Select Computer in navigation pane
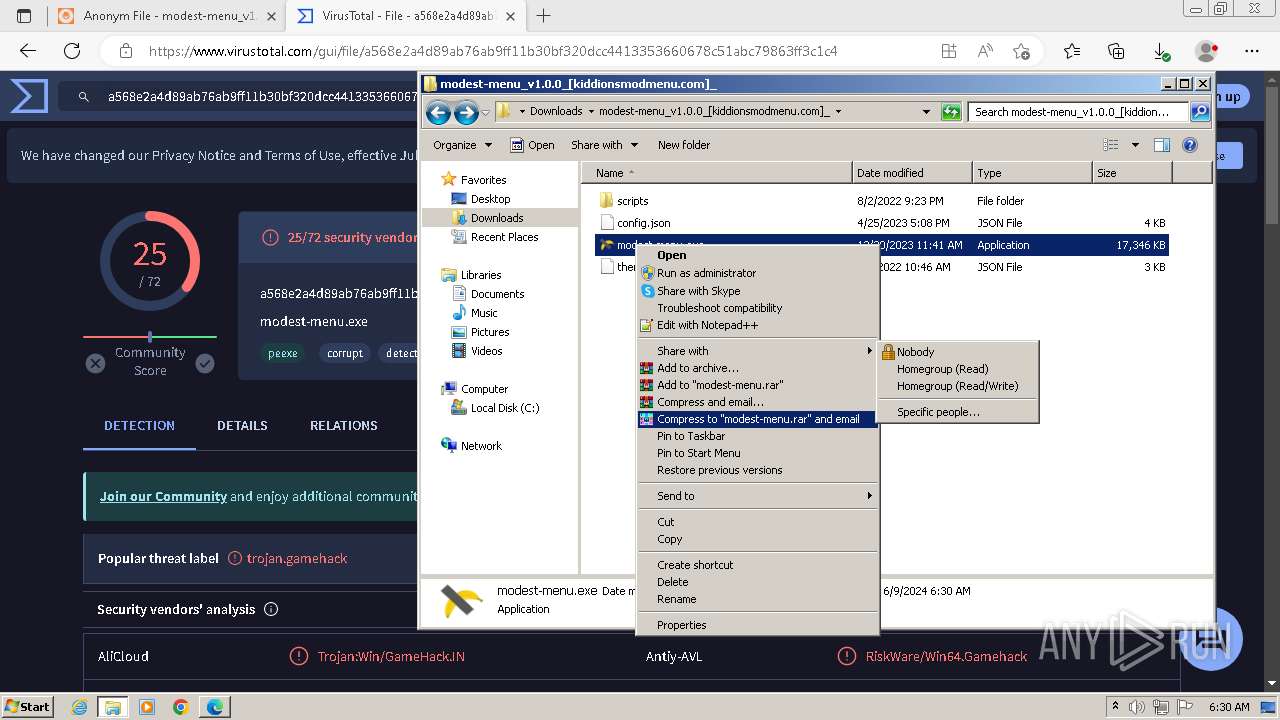The width and height of the screenshot is (1280, 720). pyautogui.click(x=484, y=389)
